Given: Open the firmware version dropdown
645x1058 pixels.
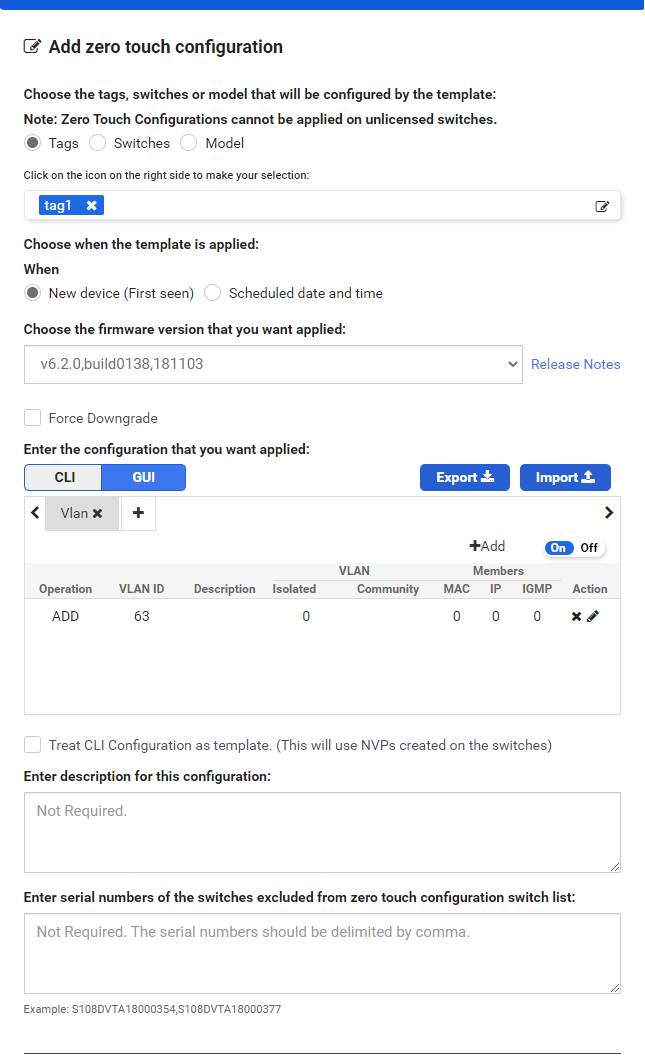Looking at the screenshot, I should (273, 364).
